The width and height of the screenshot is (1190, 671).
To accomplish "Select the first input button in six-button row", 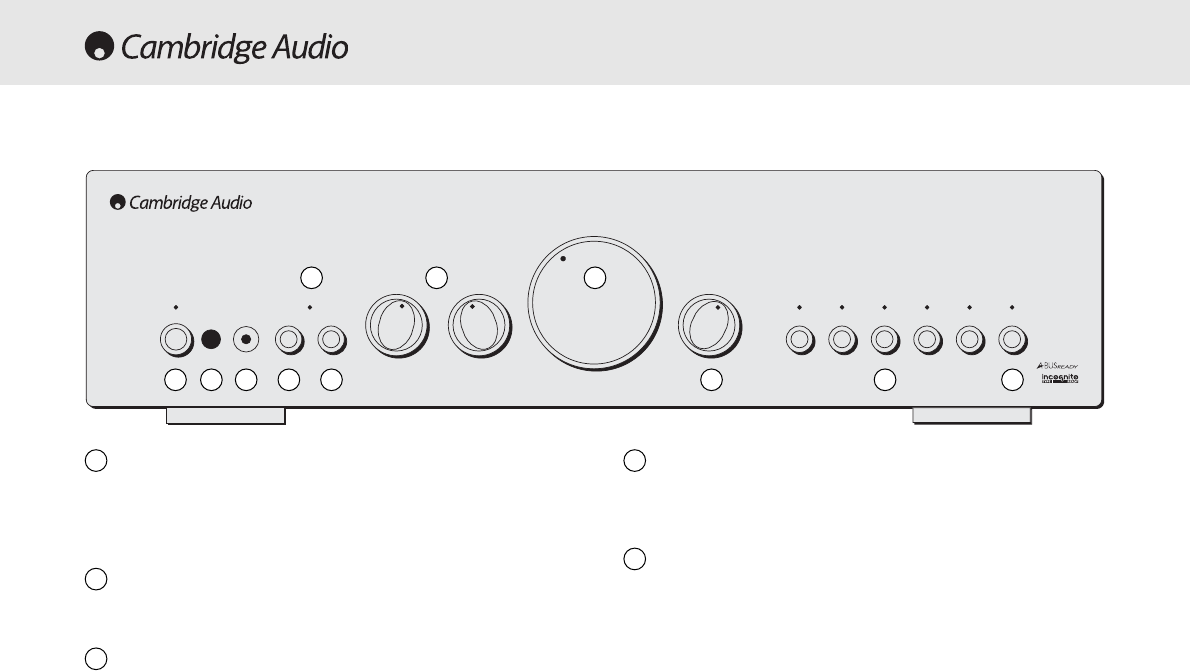I will pyautogui.click(x=800, y=339).
